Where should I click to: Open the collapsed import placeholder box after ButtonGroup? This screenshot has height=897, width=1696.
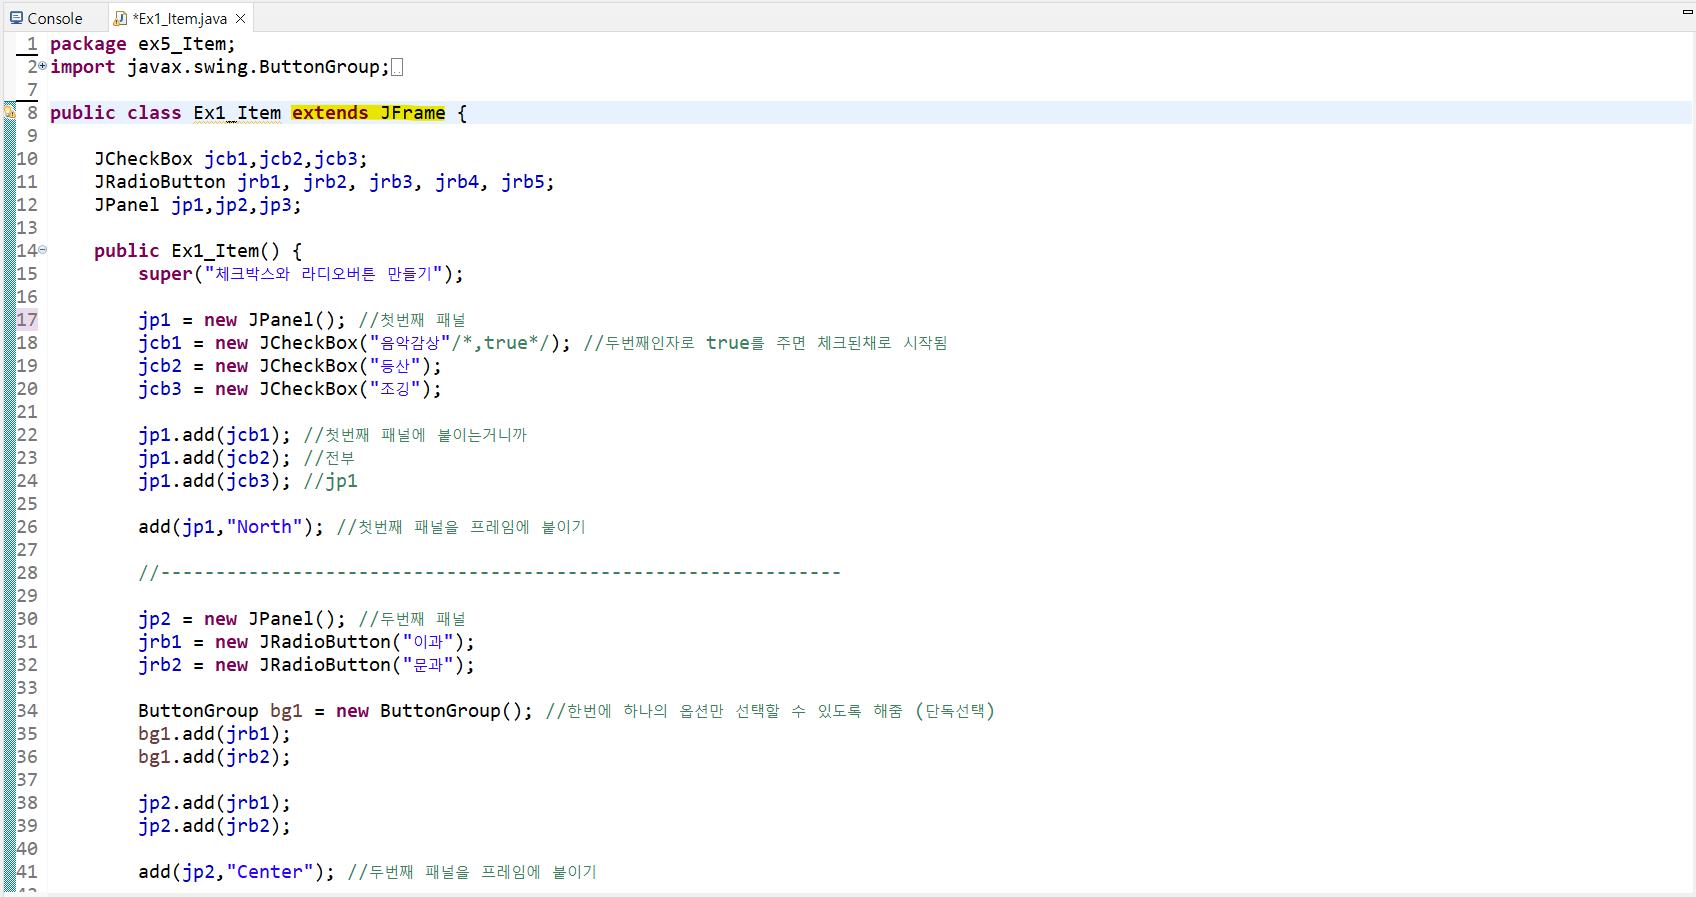pyautogui.click(x=397, y=67)
